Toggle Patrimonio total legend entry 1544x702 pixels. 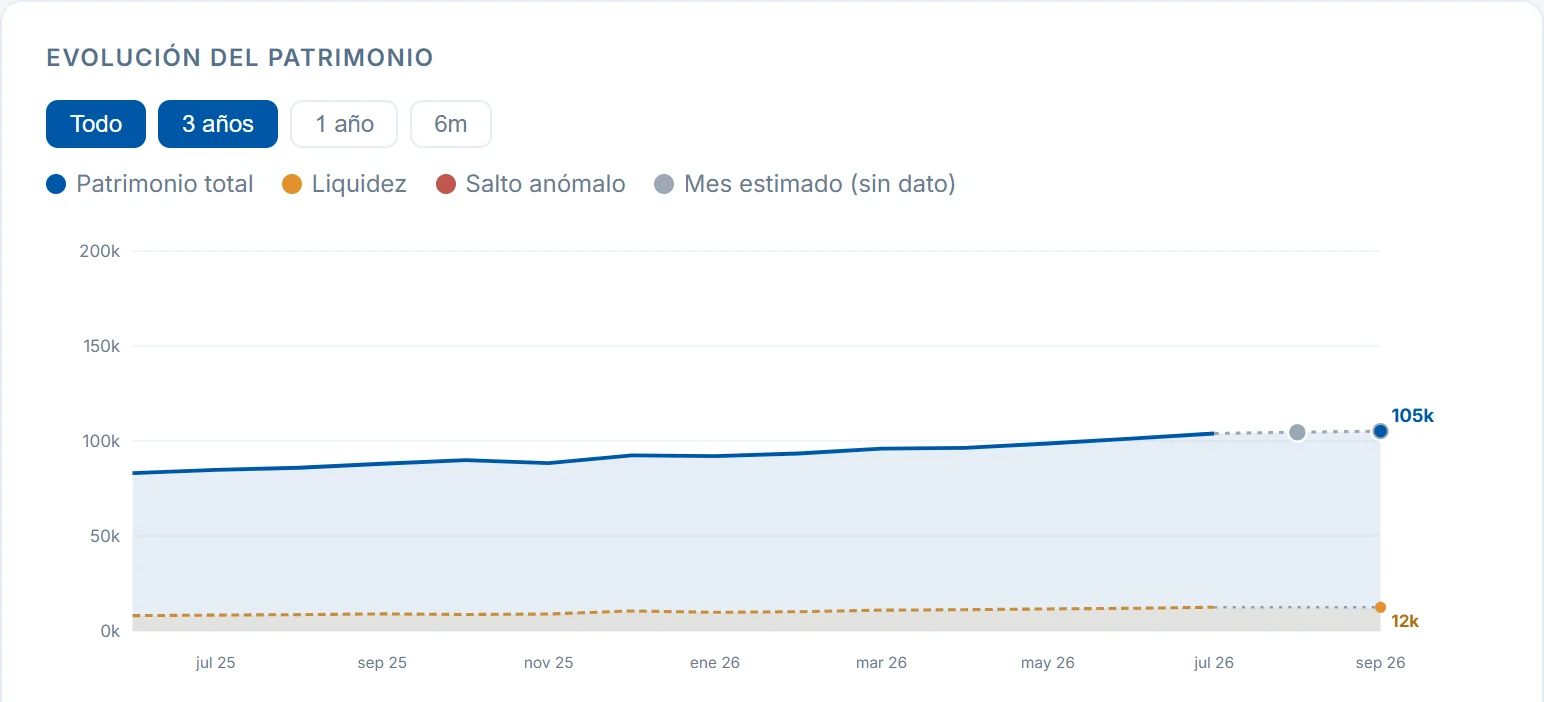pyautogui.click(x=150, y=184)
